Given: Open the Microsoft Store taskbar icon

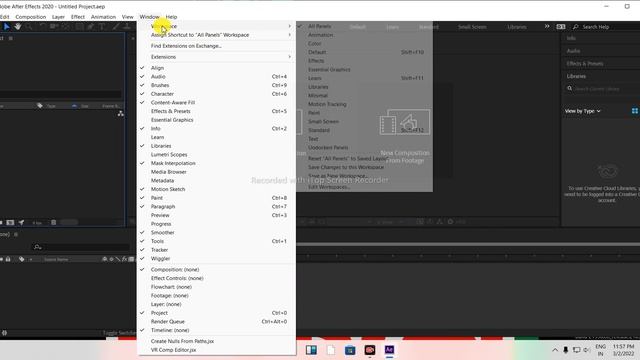Looking at the screenshot, I should pos(350,350).
